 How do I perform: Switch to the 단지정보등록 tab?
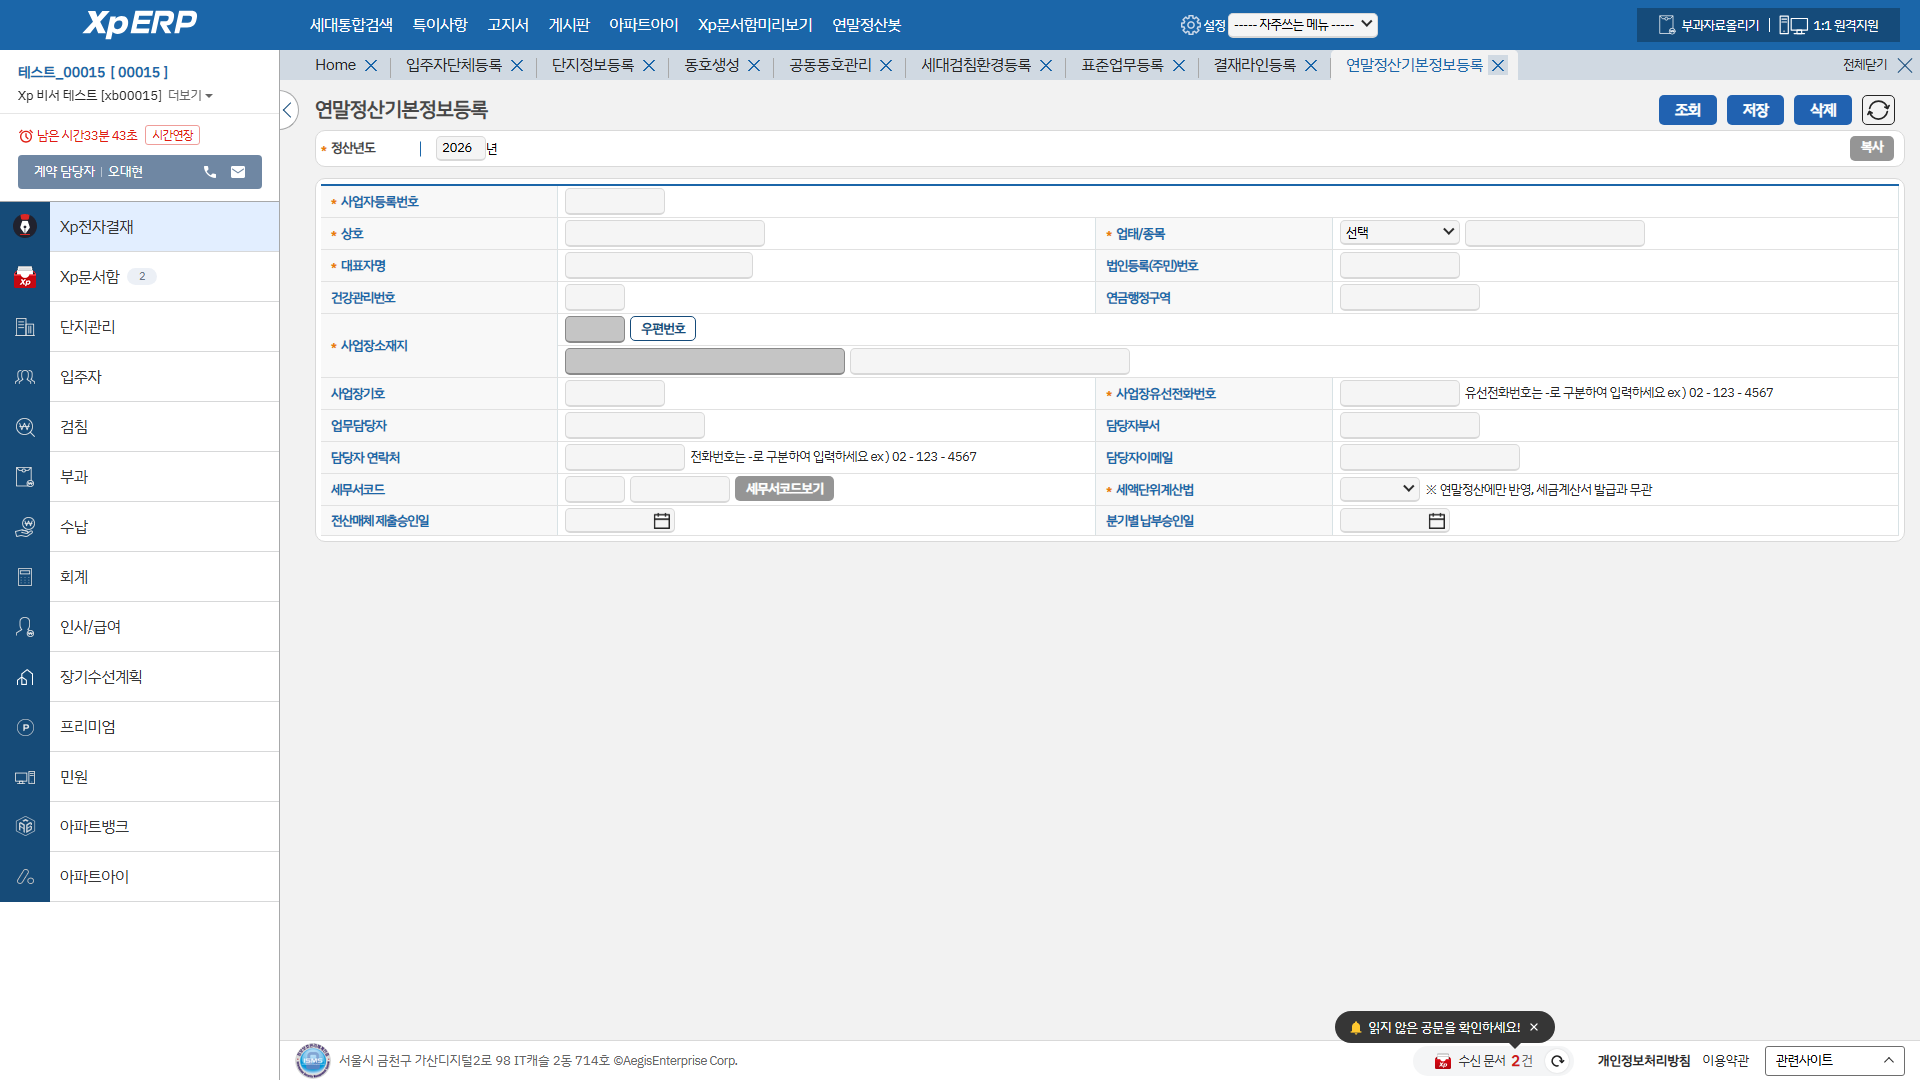[x=593, y=65]
